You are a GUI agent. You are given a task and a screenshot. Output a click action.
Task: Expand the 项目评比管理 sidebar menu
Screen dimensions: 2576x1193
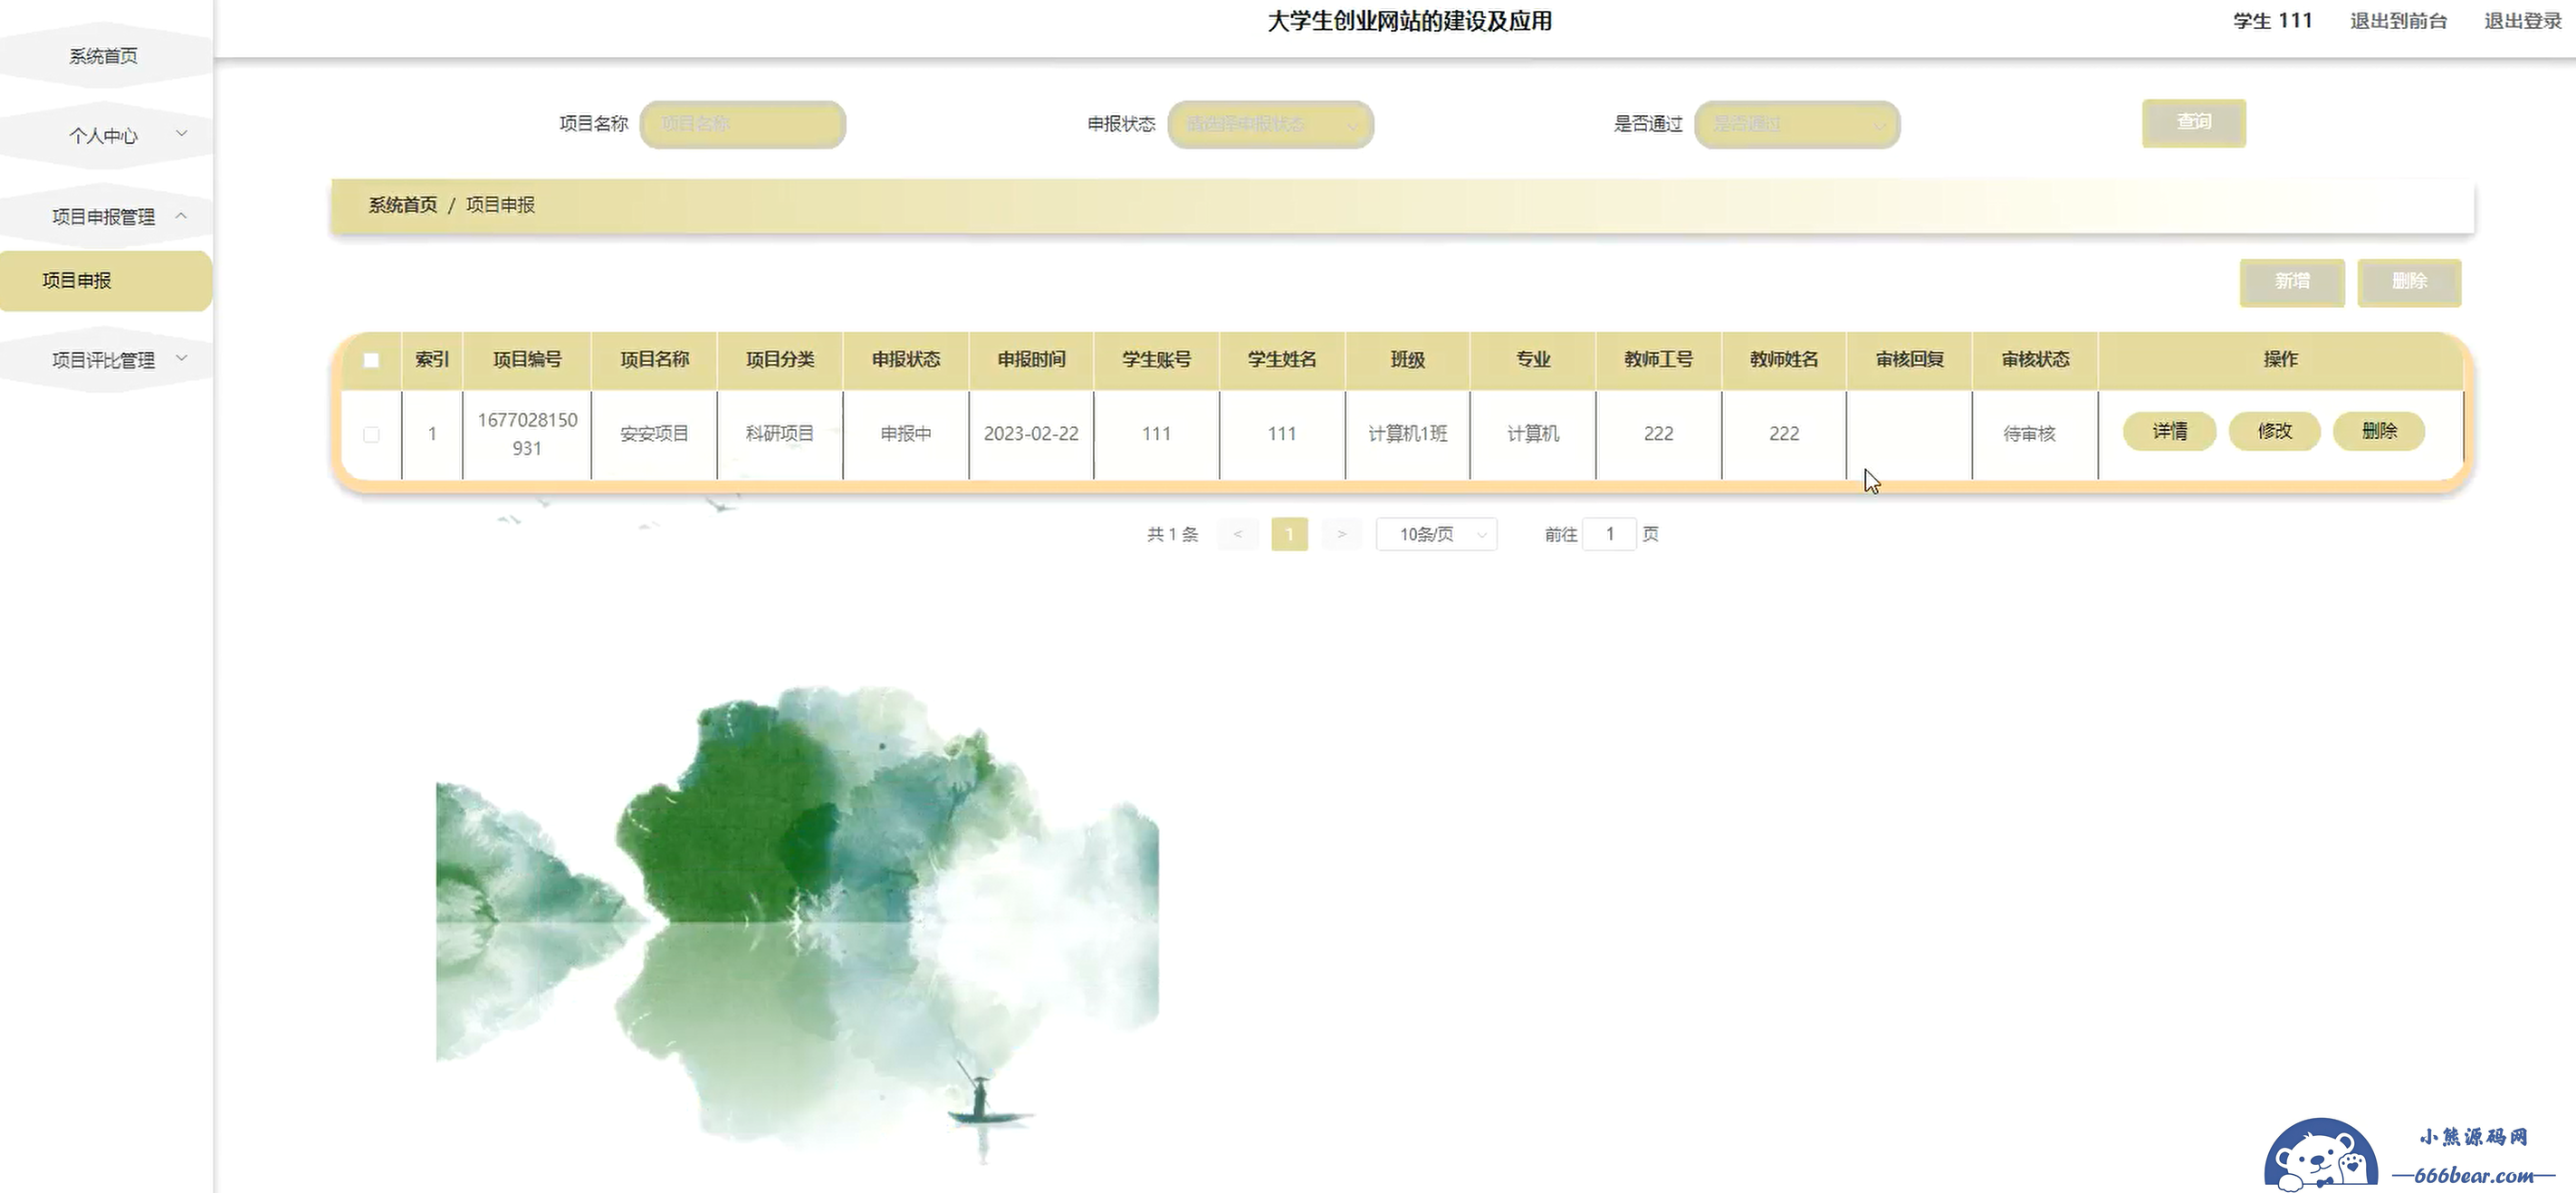point(104,359)
